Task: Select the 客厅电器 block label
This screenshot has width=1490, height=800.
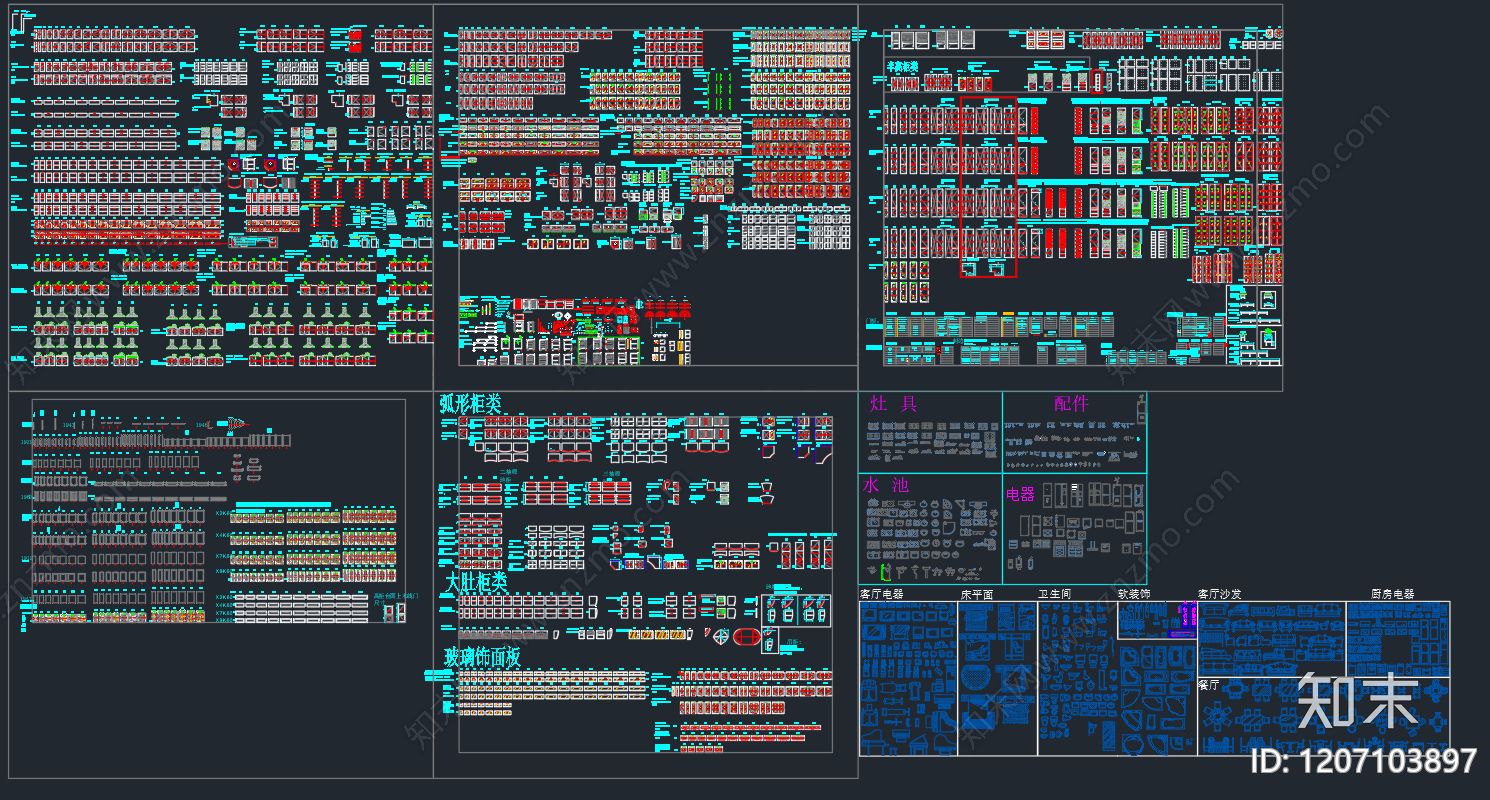Action: pyautogui.click(x=881, y=594)
